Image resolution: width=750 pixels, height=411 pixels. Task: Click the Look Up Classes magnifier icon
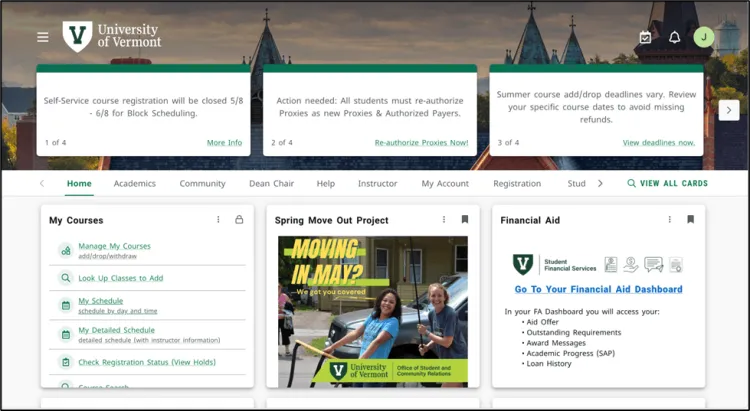[66, 278]
